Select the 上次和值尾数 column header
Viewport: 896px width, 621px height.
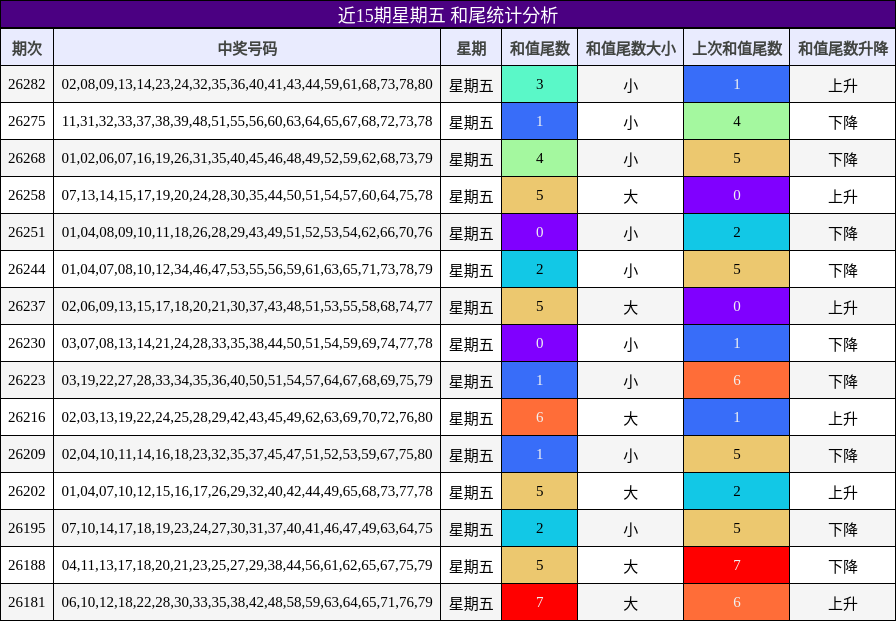point(737,48)
